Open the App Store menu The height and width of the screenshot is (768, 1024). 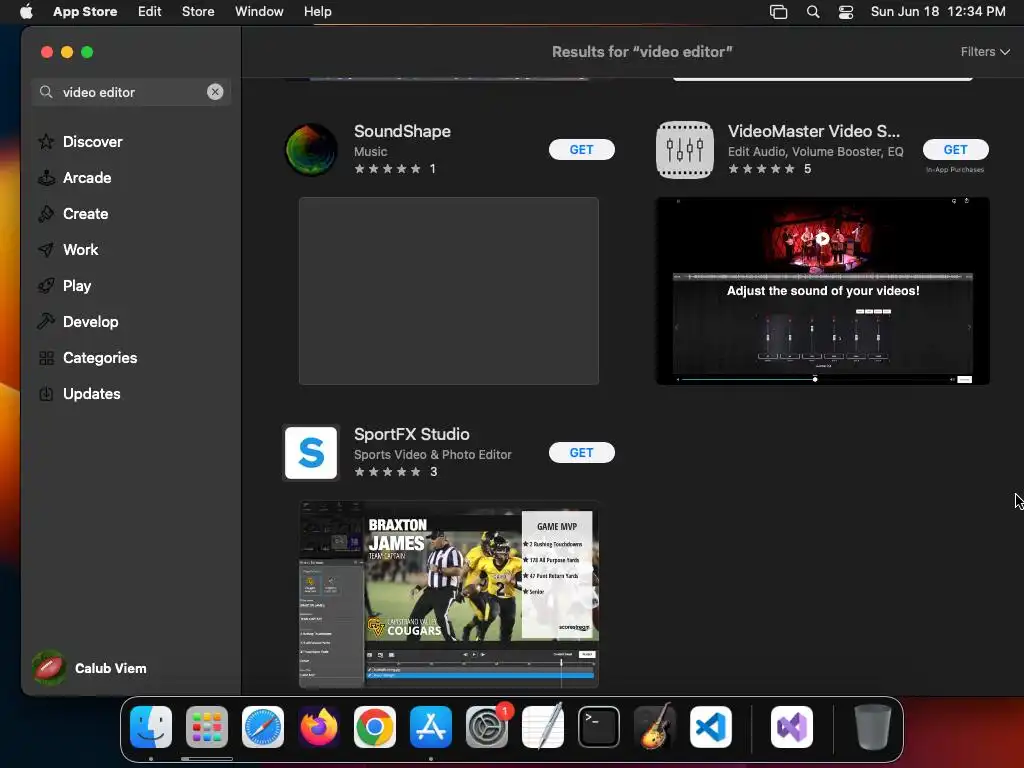click(85, 12)
